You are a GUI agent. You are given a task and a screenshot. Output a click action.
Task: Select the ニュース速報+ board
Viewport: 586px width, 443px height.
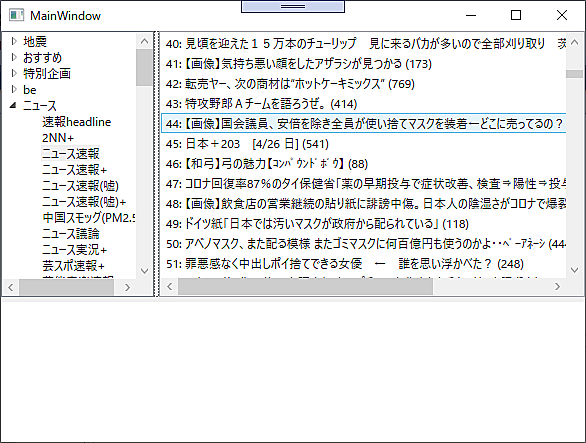pyautogui.click(x=74, y=169)
